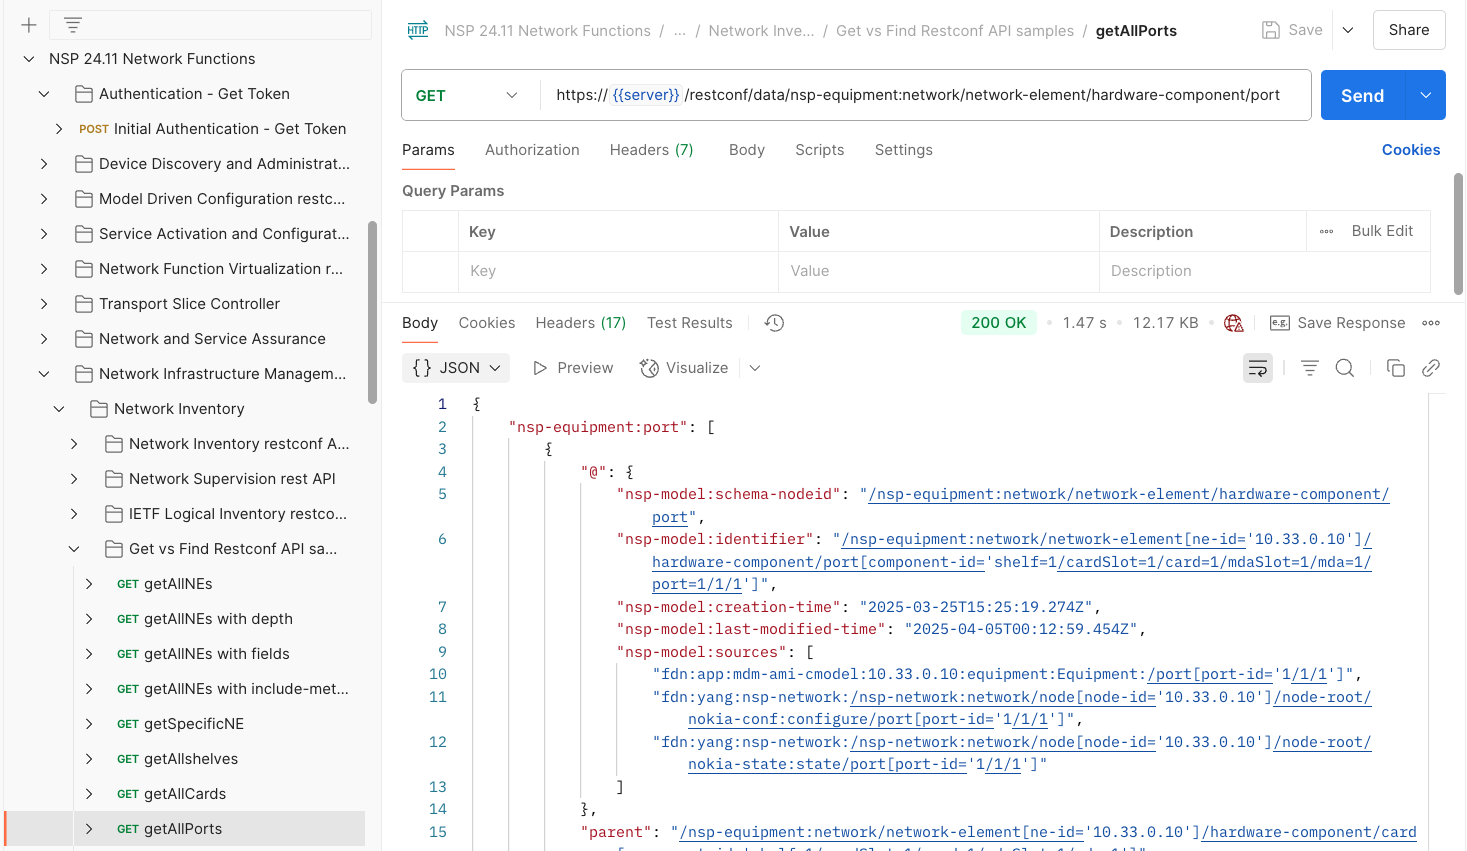Screen dimensions: 1467x851
Task: Open more options next to Save Response
Action: coord(1431,323)
